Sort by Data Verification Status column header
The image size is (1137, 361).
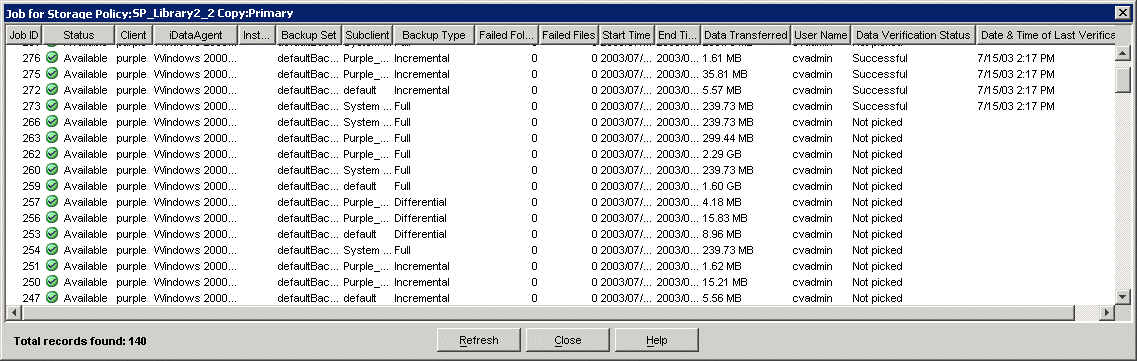(913, 35)
